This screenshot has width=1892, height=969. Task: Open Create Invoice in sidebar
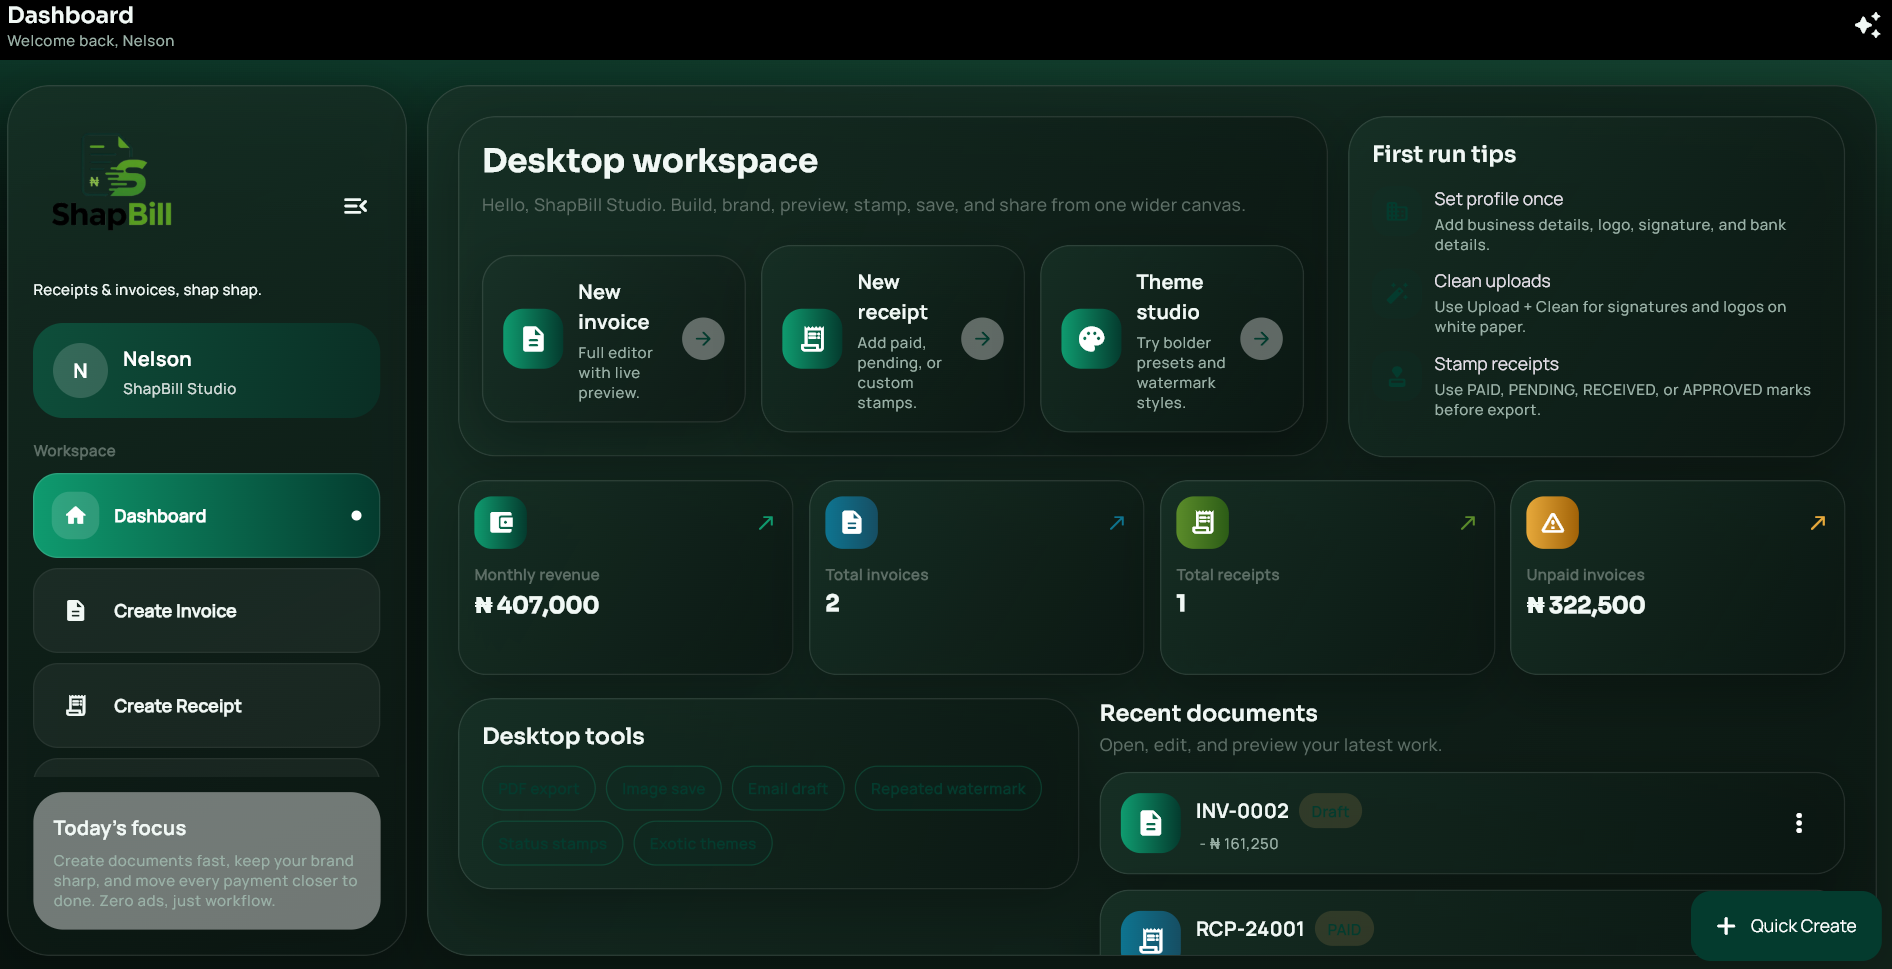(x=206, y=611)
